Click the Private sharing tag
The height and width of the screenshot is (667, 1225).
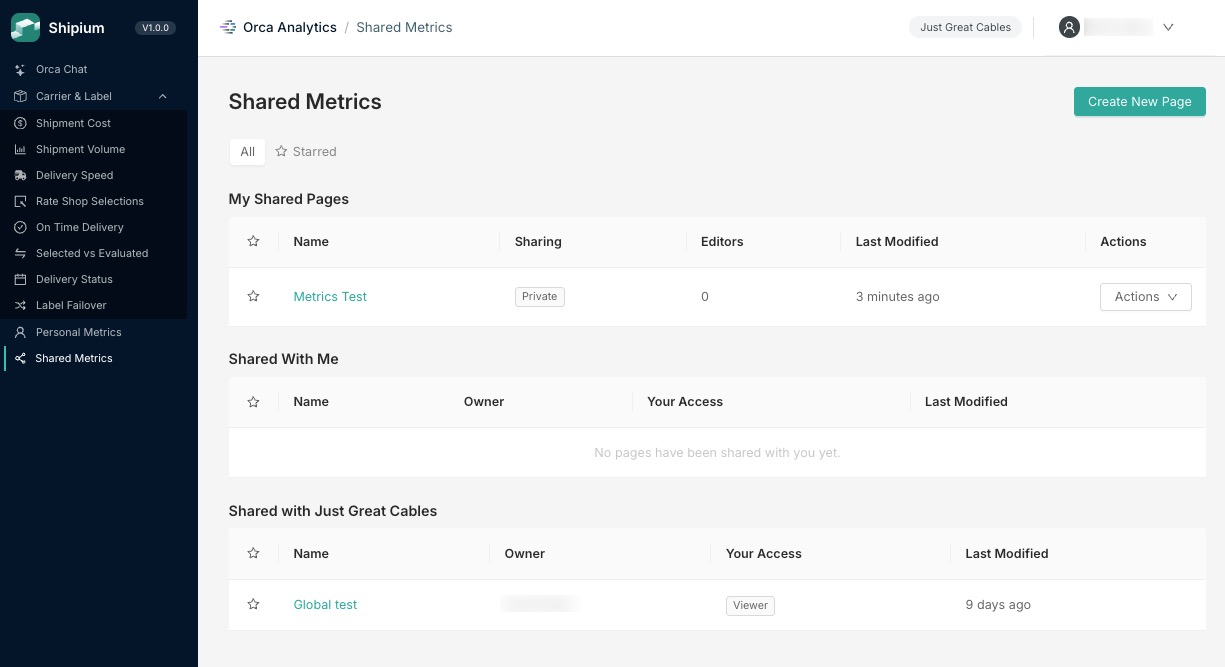tap(539, 296)
